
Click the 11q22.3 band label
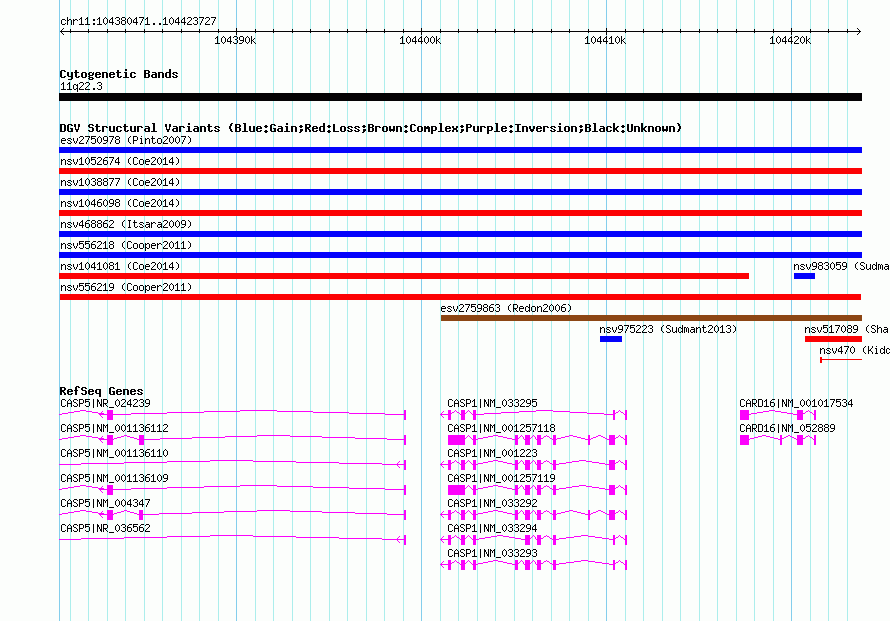pyautogui.click(x=81, y=86)
